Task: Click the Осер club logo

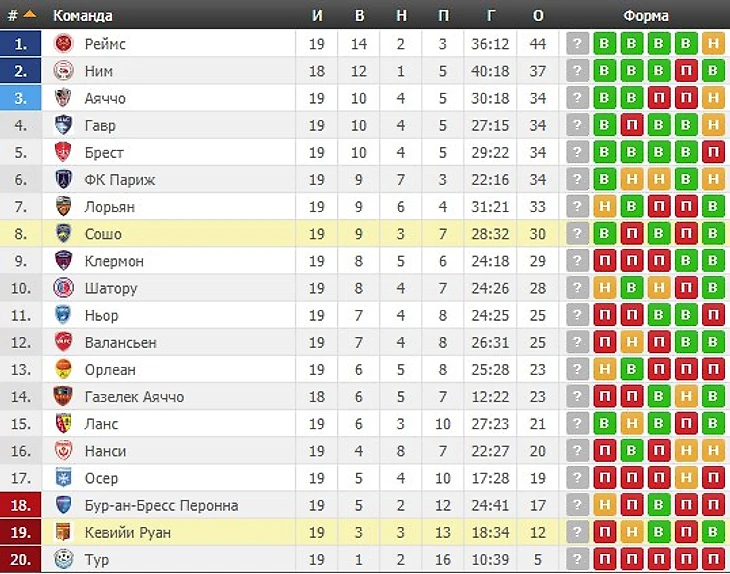Action: coord(63,478)
